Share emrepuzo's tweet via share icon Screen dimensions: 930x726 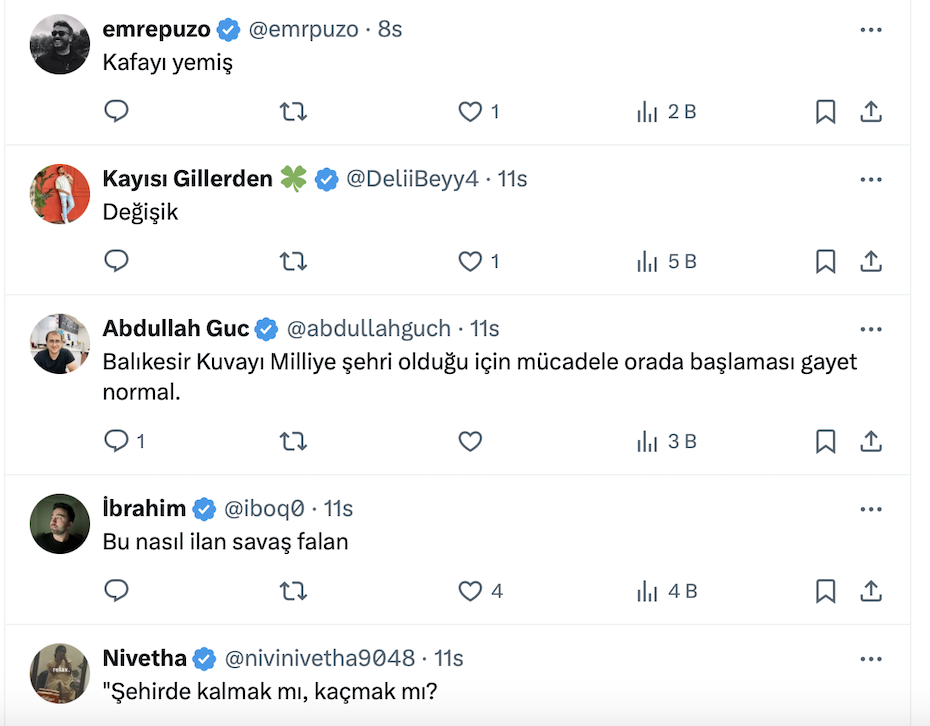(x=871, y=112)
